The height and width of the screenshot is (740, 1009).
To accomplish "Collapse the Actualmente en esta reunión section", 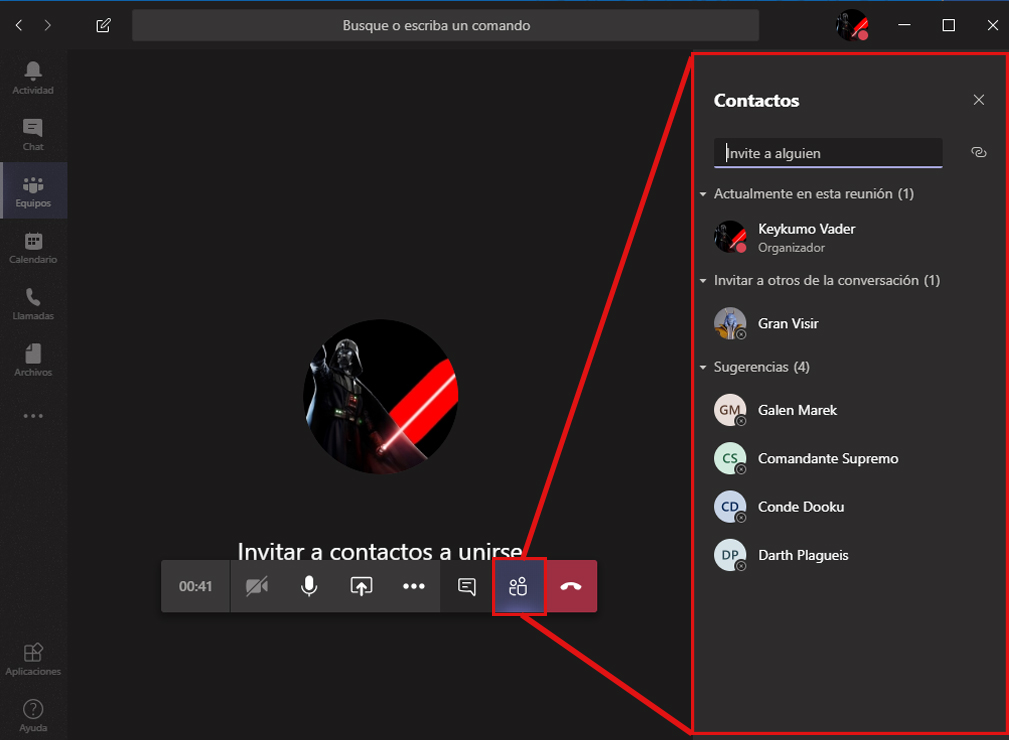I will (x=703, y=193).
